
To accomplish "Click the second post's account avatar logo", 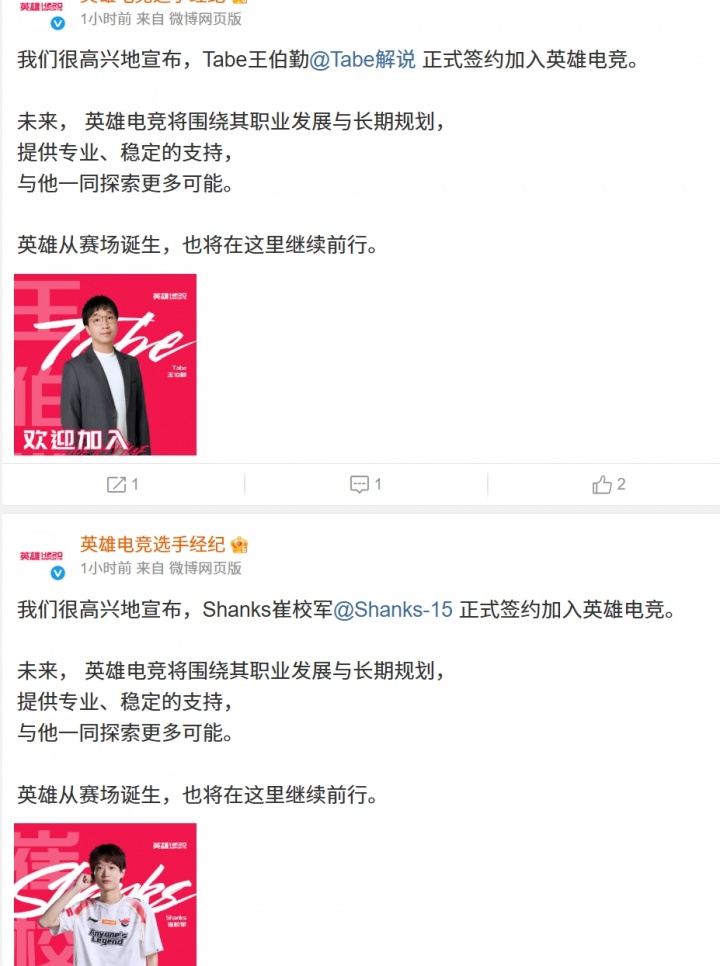I will pyautogui.click(x=41, y=556).
